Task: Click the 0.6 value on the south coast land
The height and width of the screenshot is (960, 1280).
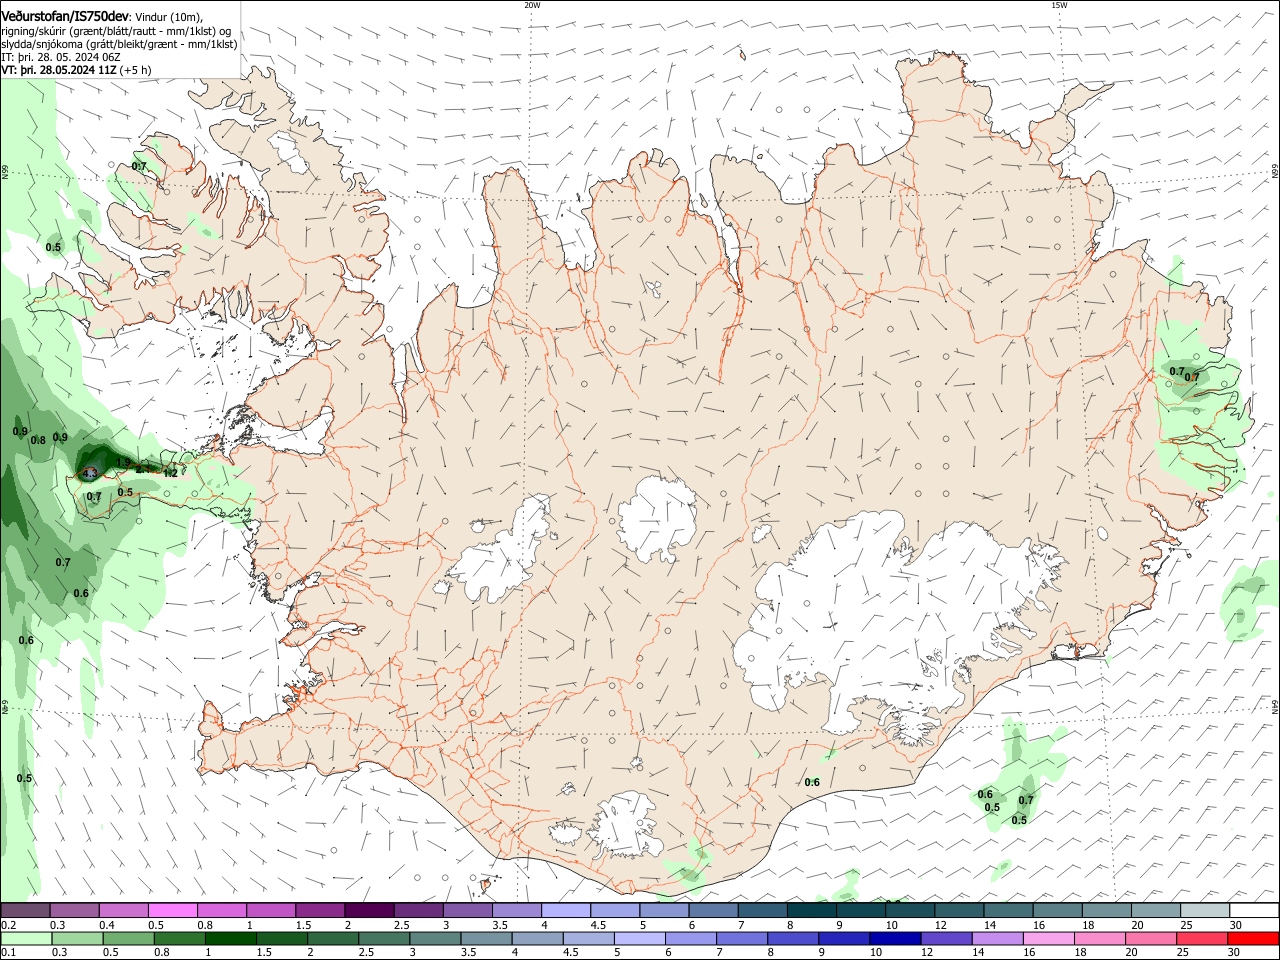Action: 812,782
